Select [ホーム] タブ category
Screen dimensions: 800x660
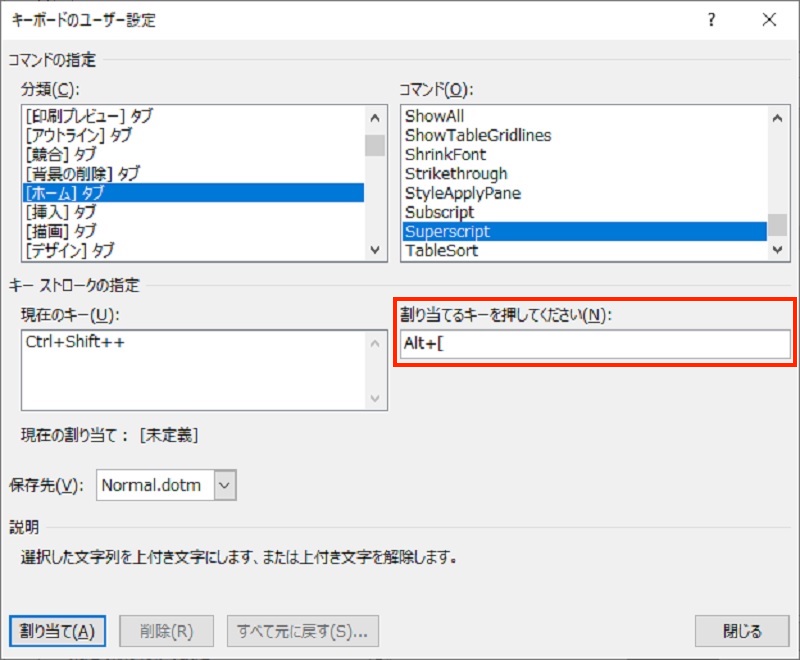coord(193,193)
